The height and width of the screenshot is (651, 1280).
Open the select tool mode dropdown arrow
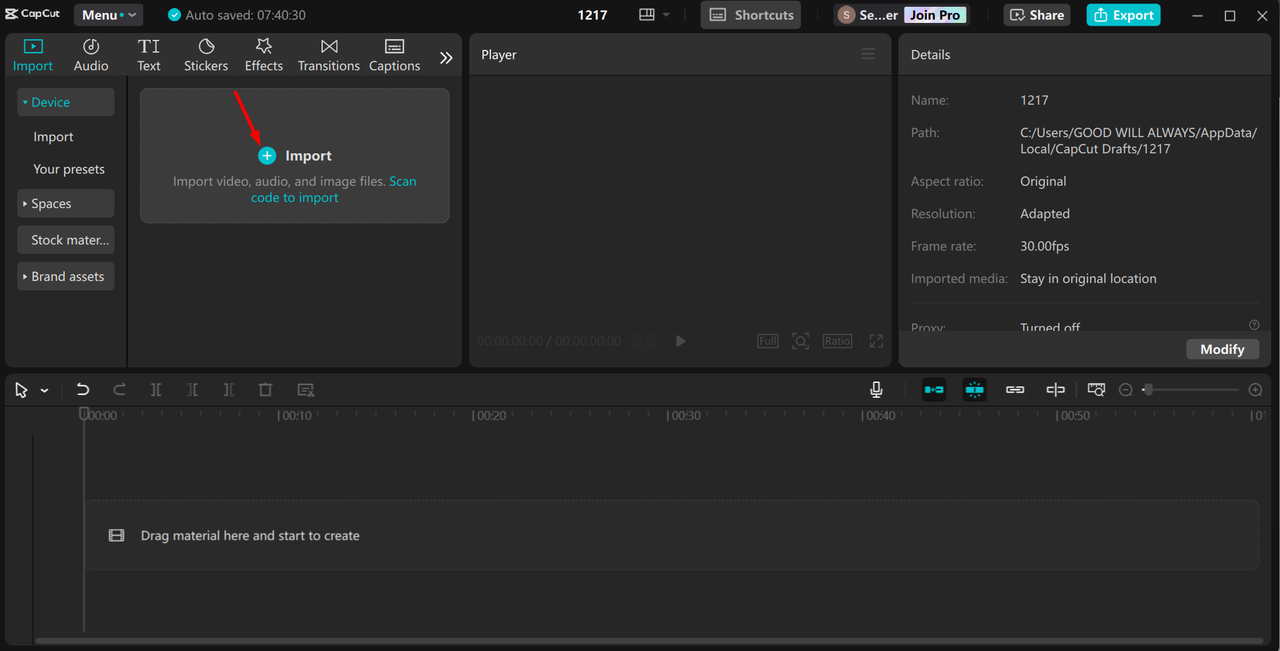tap(44, 391)
